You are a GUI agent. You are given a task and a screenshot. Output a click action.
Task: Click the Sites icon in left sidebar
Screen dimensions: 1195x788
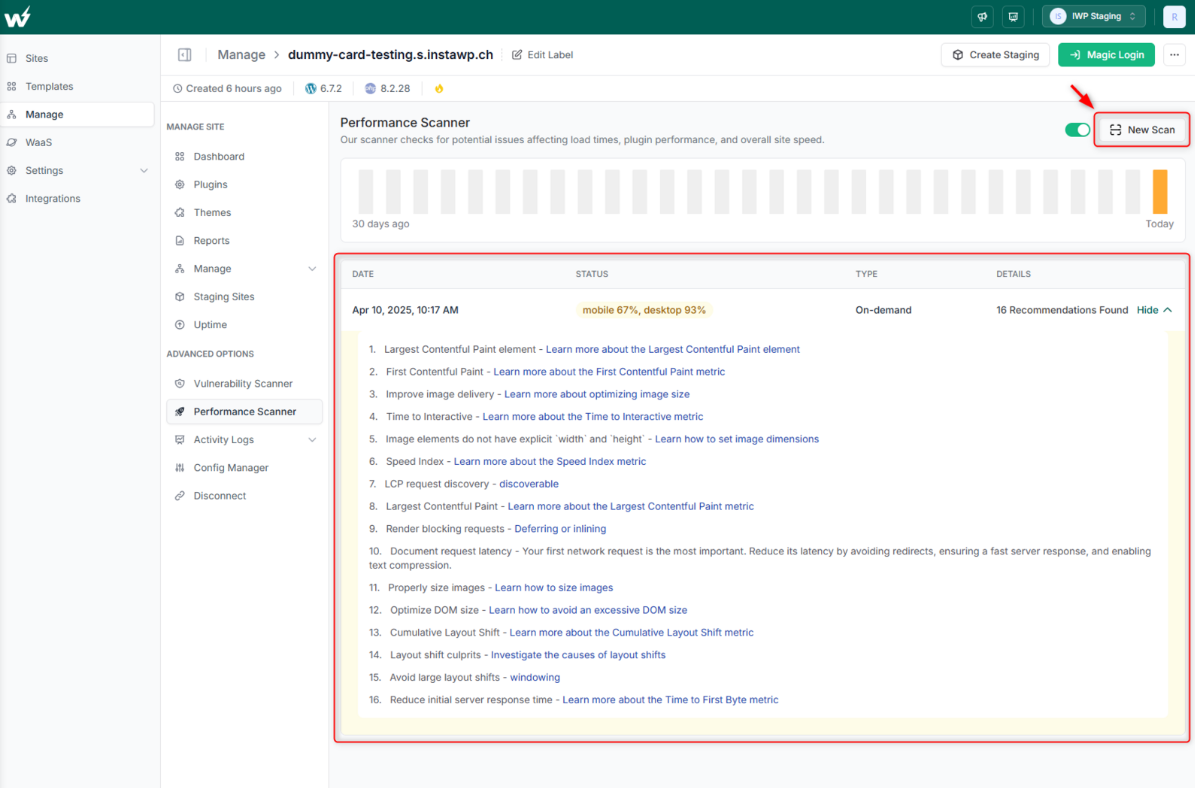(11, 58)
